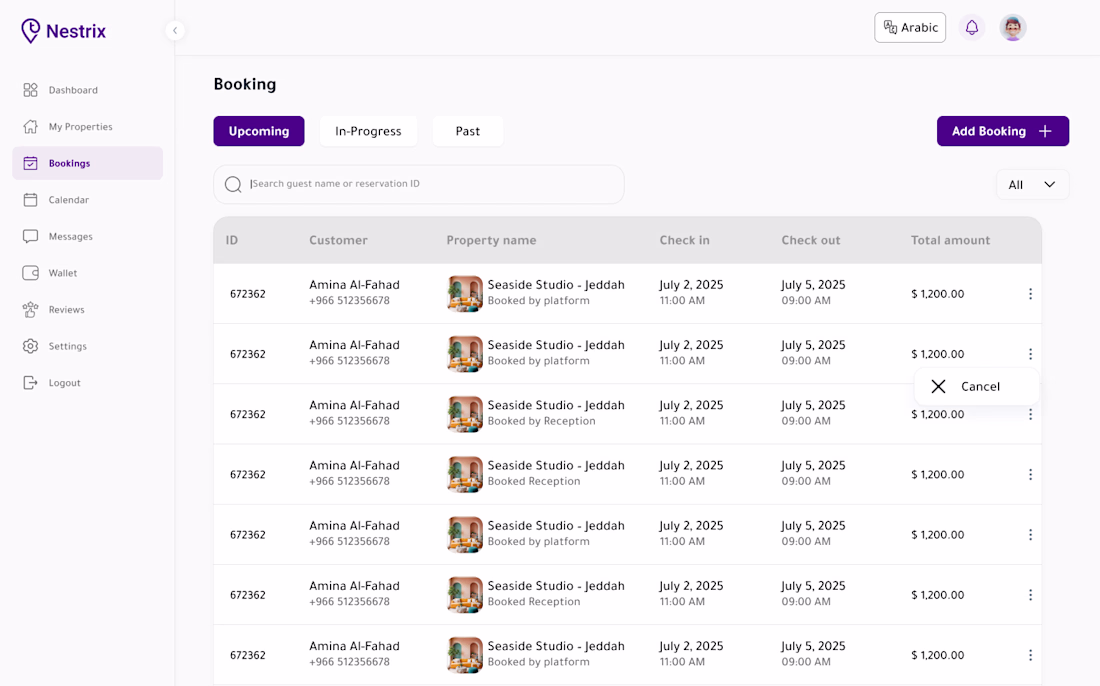
Task: Go to My Properties in the sidebar
Action: coord(88,126)
